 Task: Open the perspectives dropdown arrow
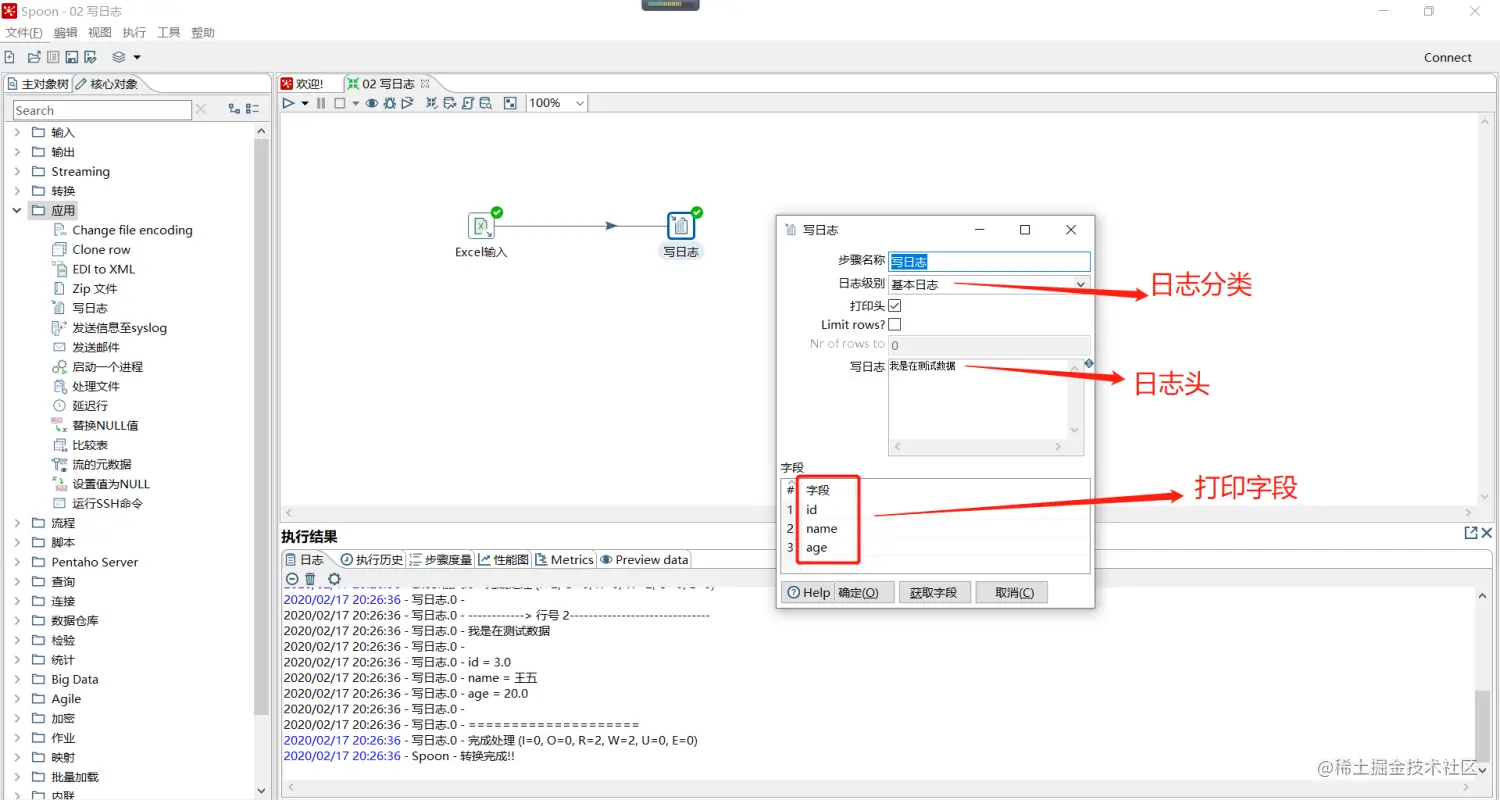tap(137, 58)
